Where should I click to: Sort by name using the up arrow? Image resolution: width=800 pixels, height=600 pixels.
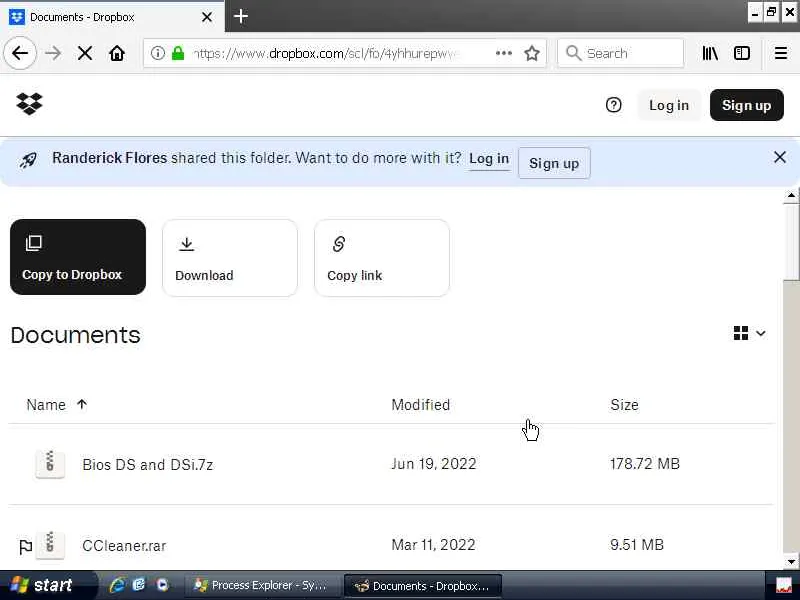click(x=82, y=405)
